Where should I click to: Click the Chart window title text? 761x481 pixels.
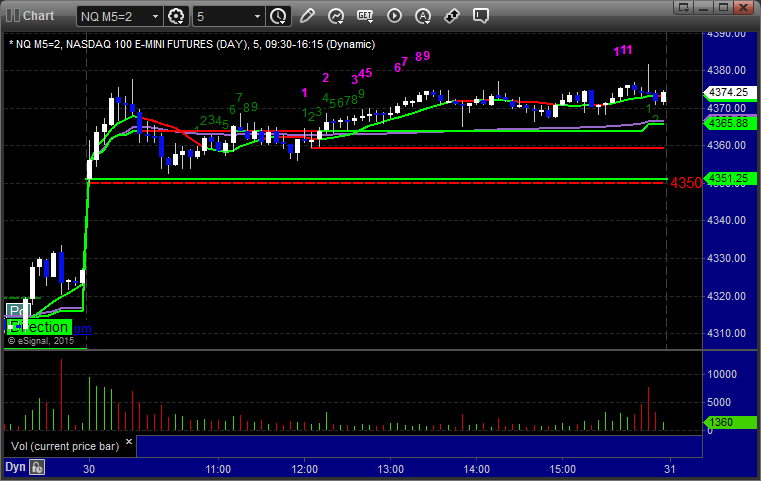[38, 16]
